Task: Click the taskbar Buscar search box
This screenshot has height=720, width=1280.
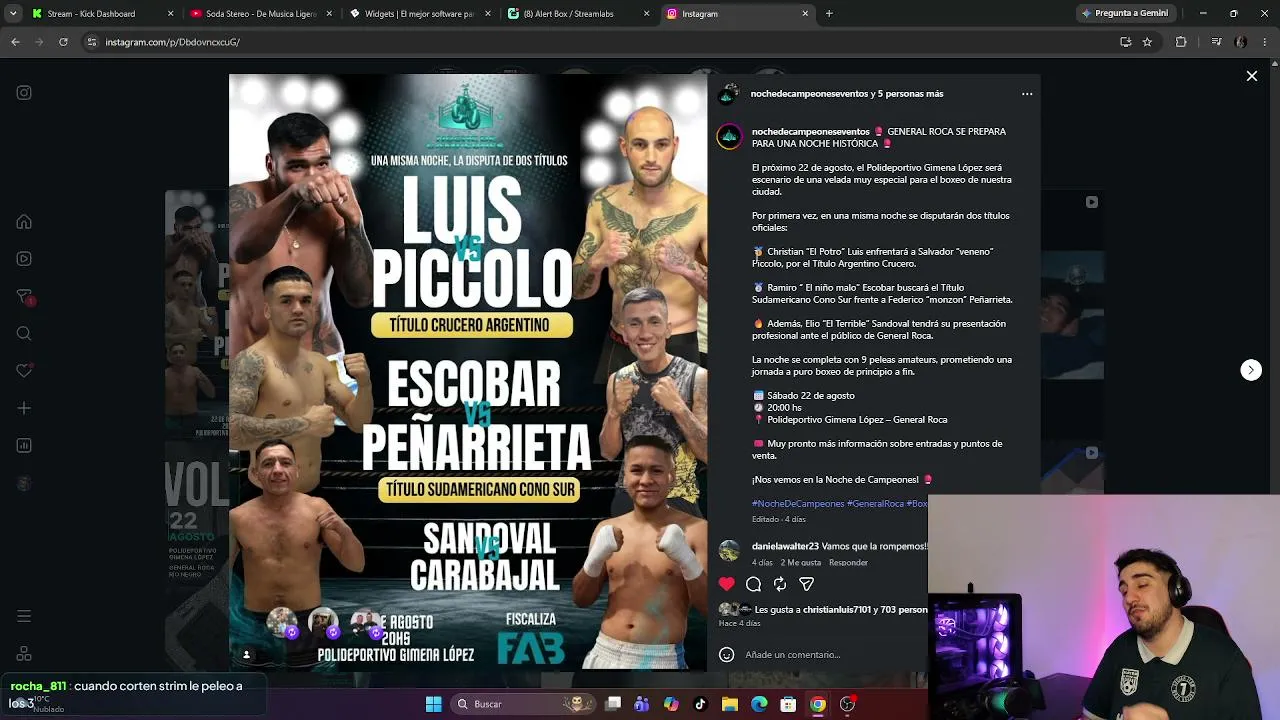Action: click(x=525, y=704)
